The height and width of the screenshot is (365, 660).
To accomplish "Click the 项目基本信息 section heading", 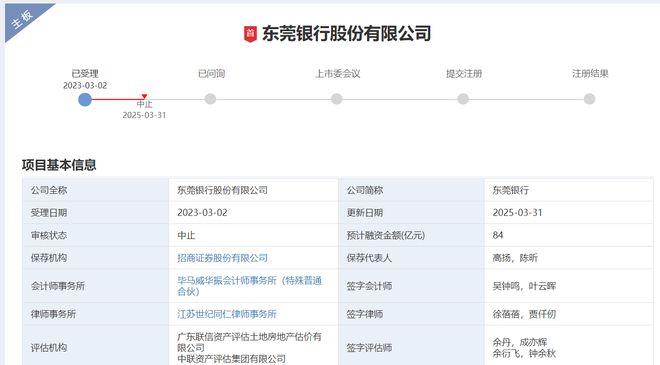I will 59,165.
